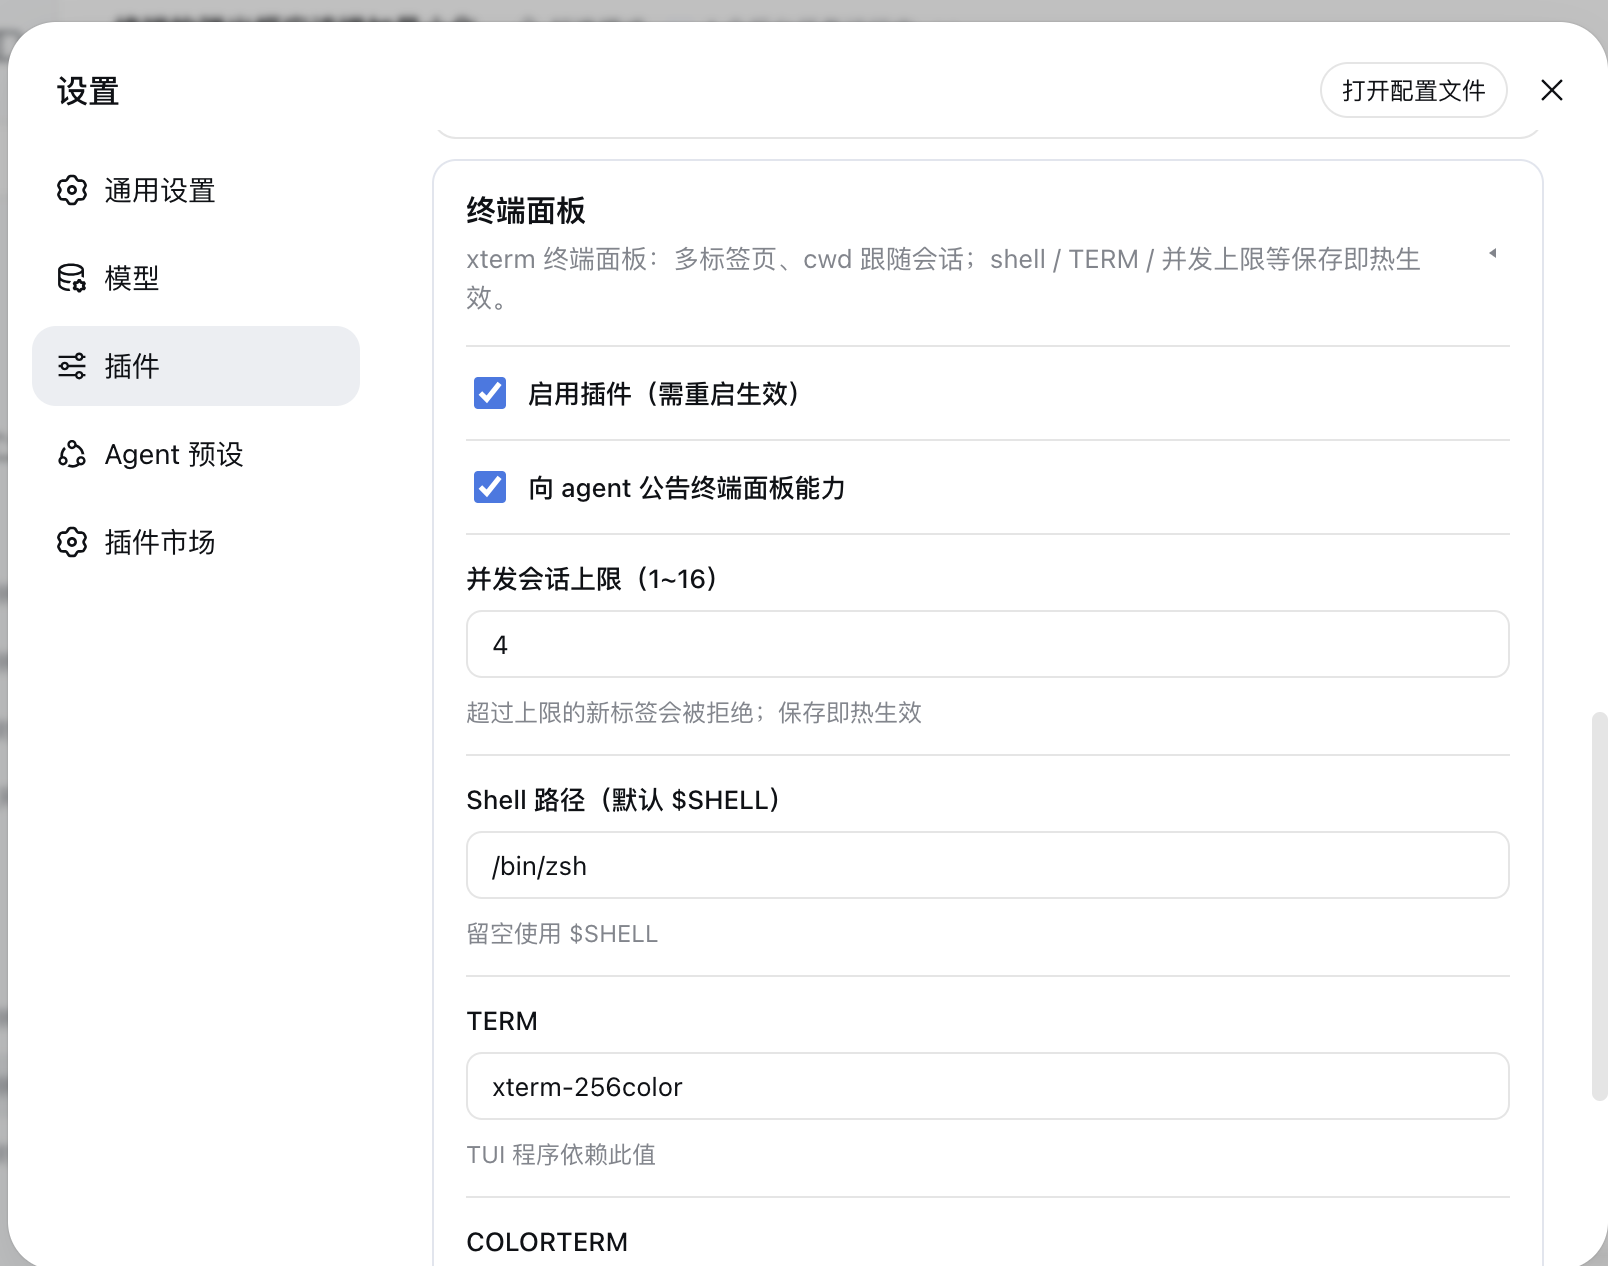
Task: Click the COLORTERM label
Action: [547, 1242]
